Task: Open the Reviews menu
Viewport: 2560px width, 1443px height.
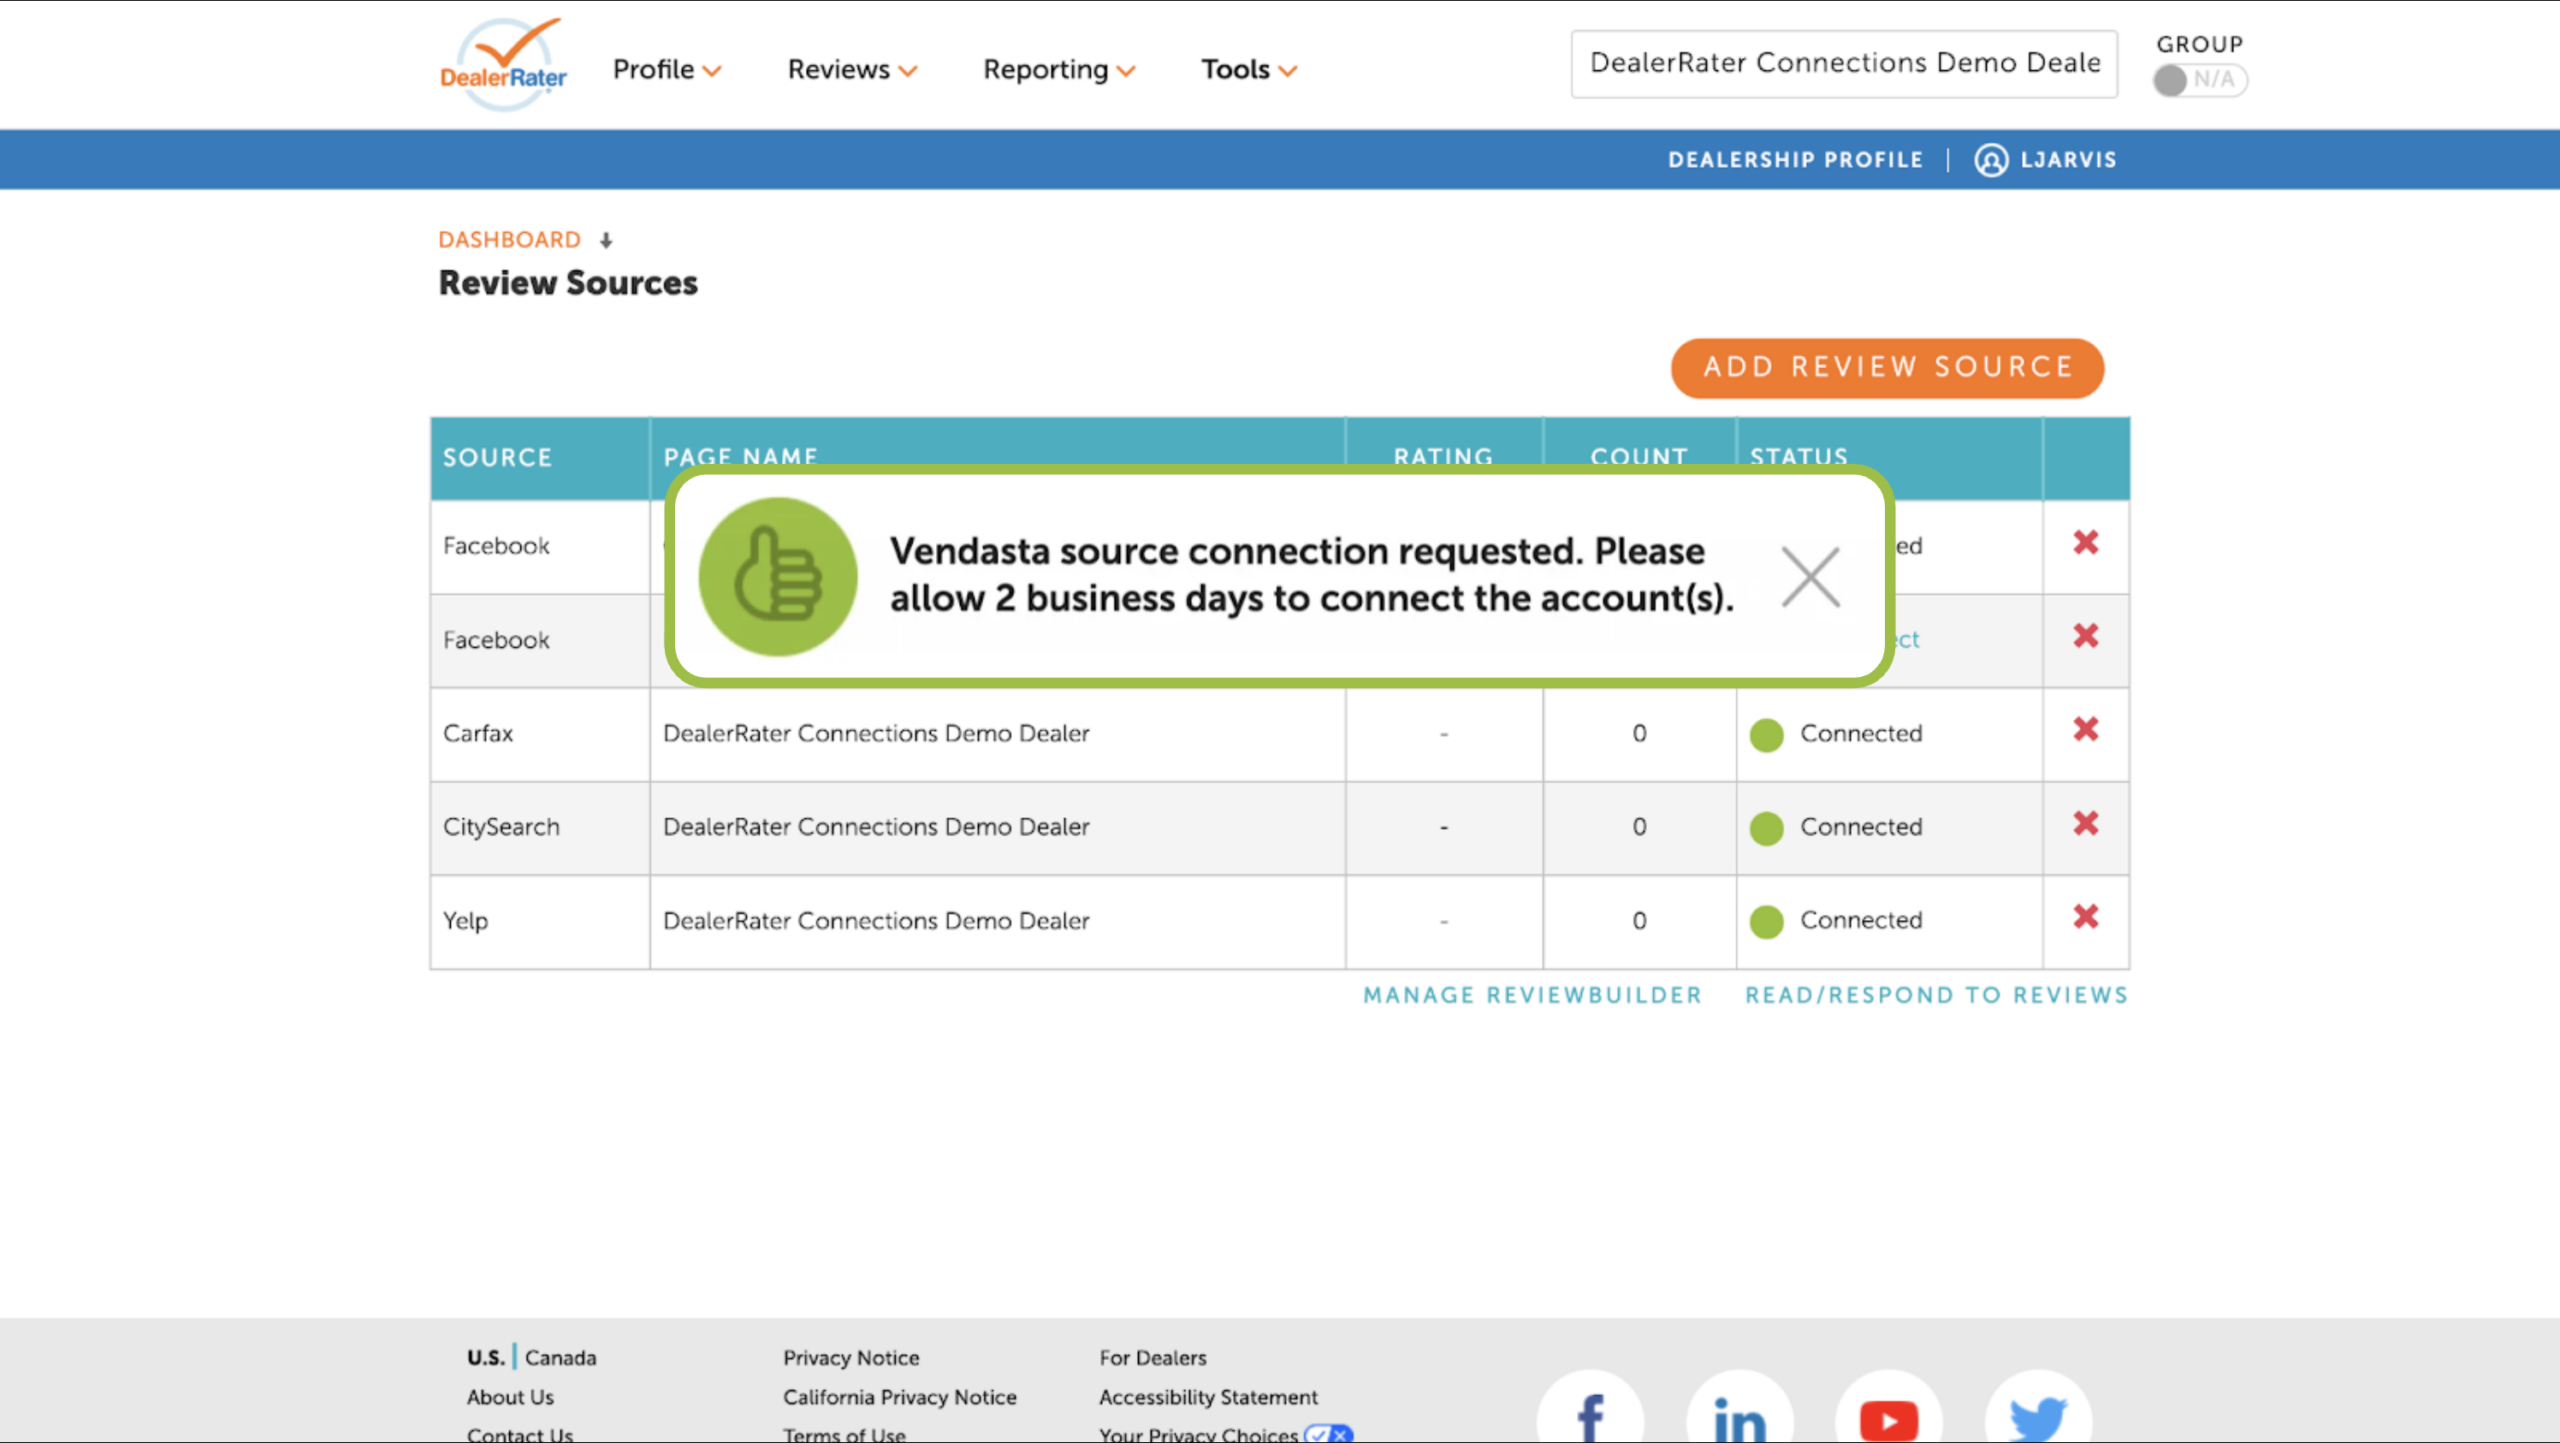Action: [x=852, y=69]
